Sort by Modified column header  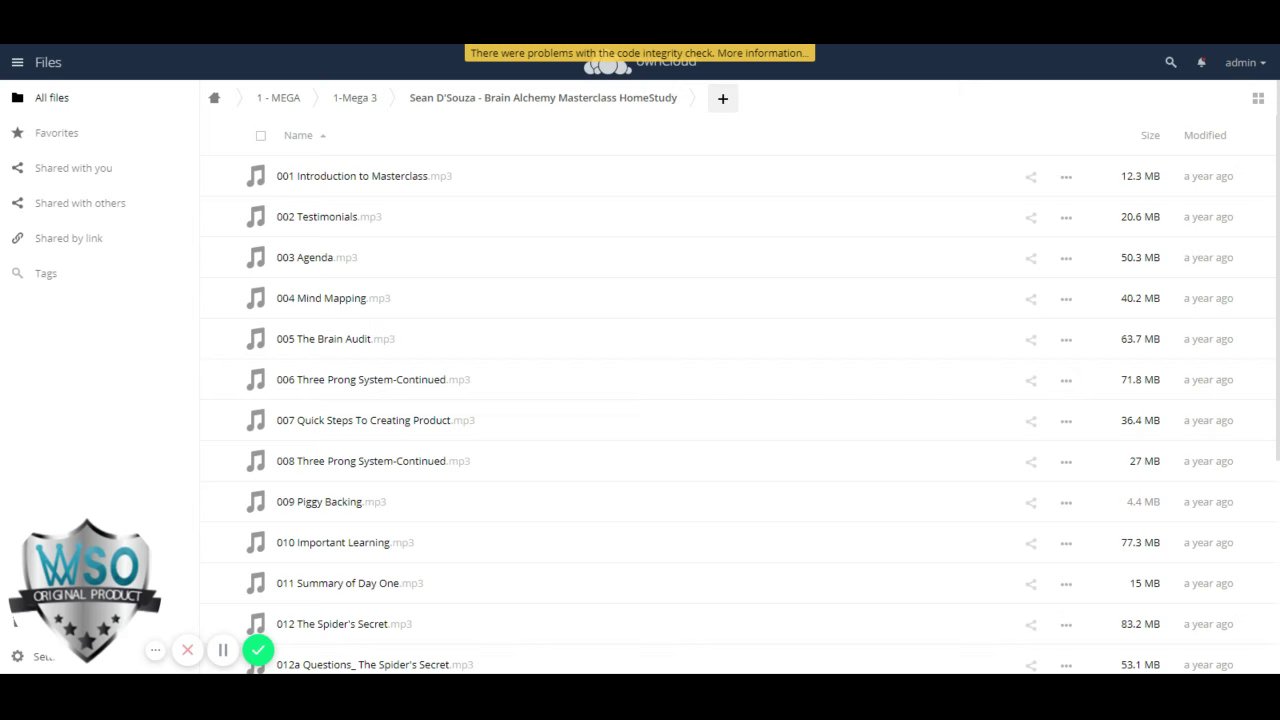1205,135
